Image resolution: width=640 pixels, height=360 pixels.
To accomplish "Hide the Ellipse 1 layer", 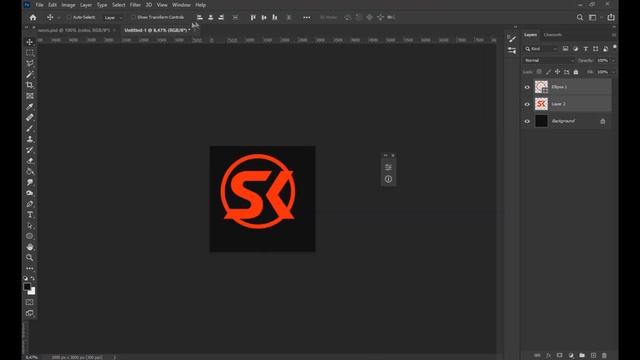I will pos(527,87).
